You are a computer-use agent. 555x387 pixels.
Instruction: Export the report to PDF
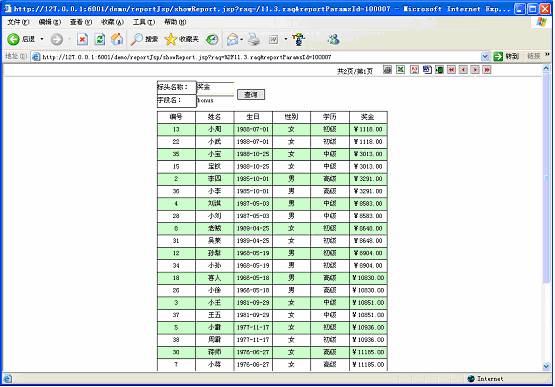click(x=414, y=70)
